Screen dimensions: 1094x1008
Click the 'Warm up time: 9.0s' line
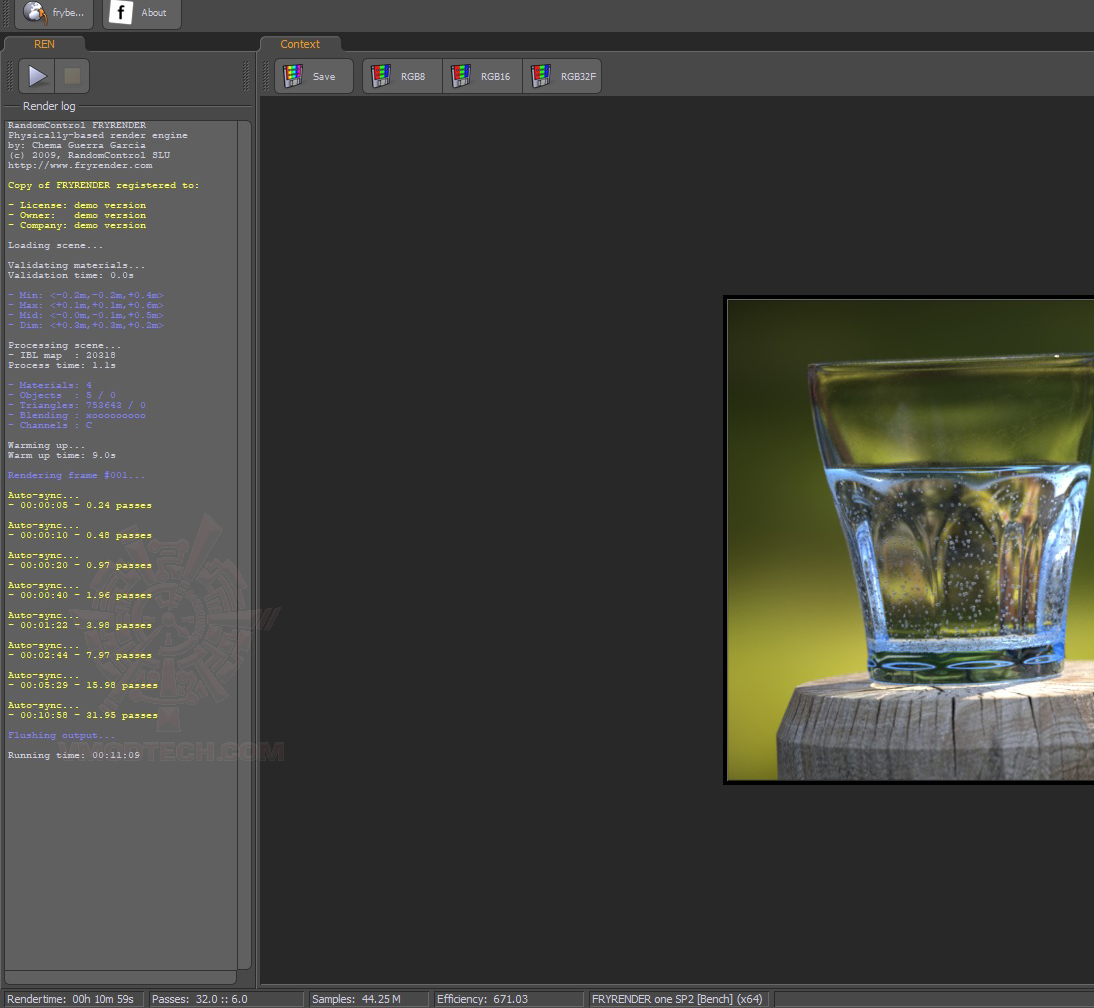click(x=61, y=456)
